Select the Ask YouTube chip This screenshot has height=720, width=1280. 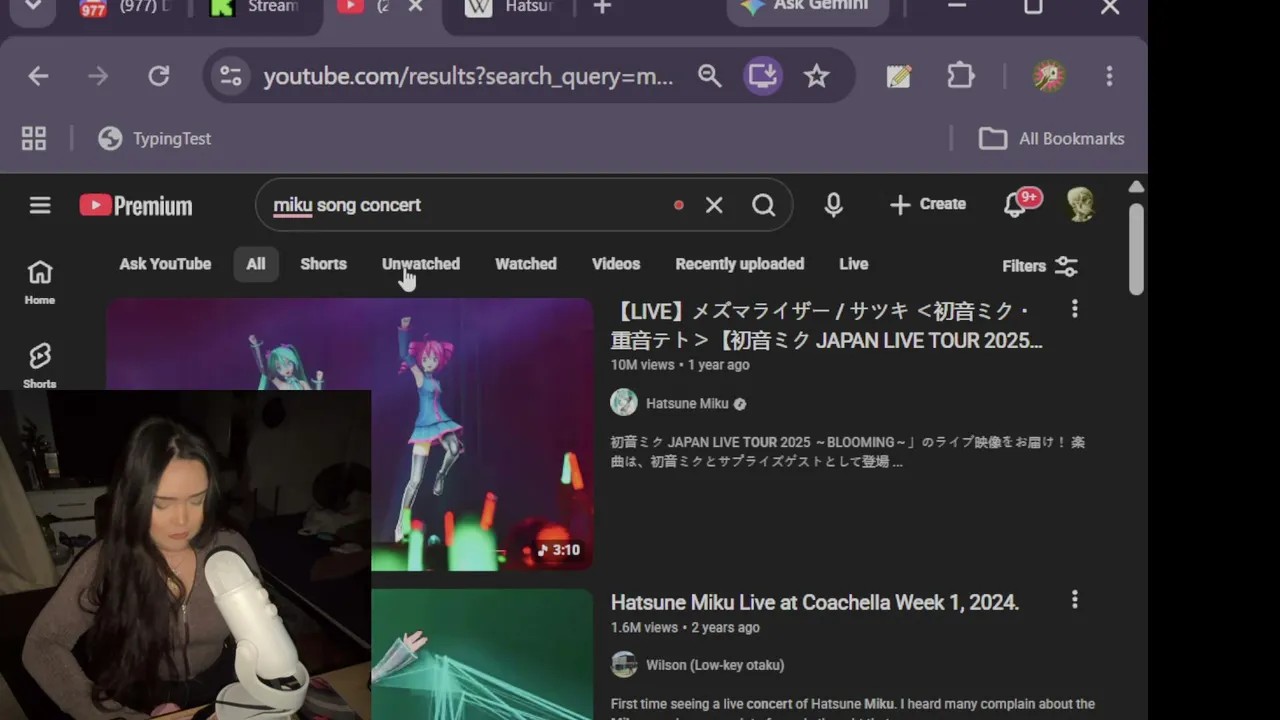tap(165, 264)
